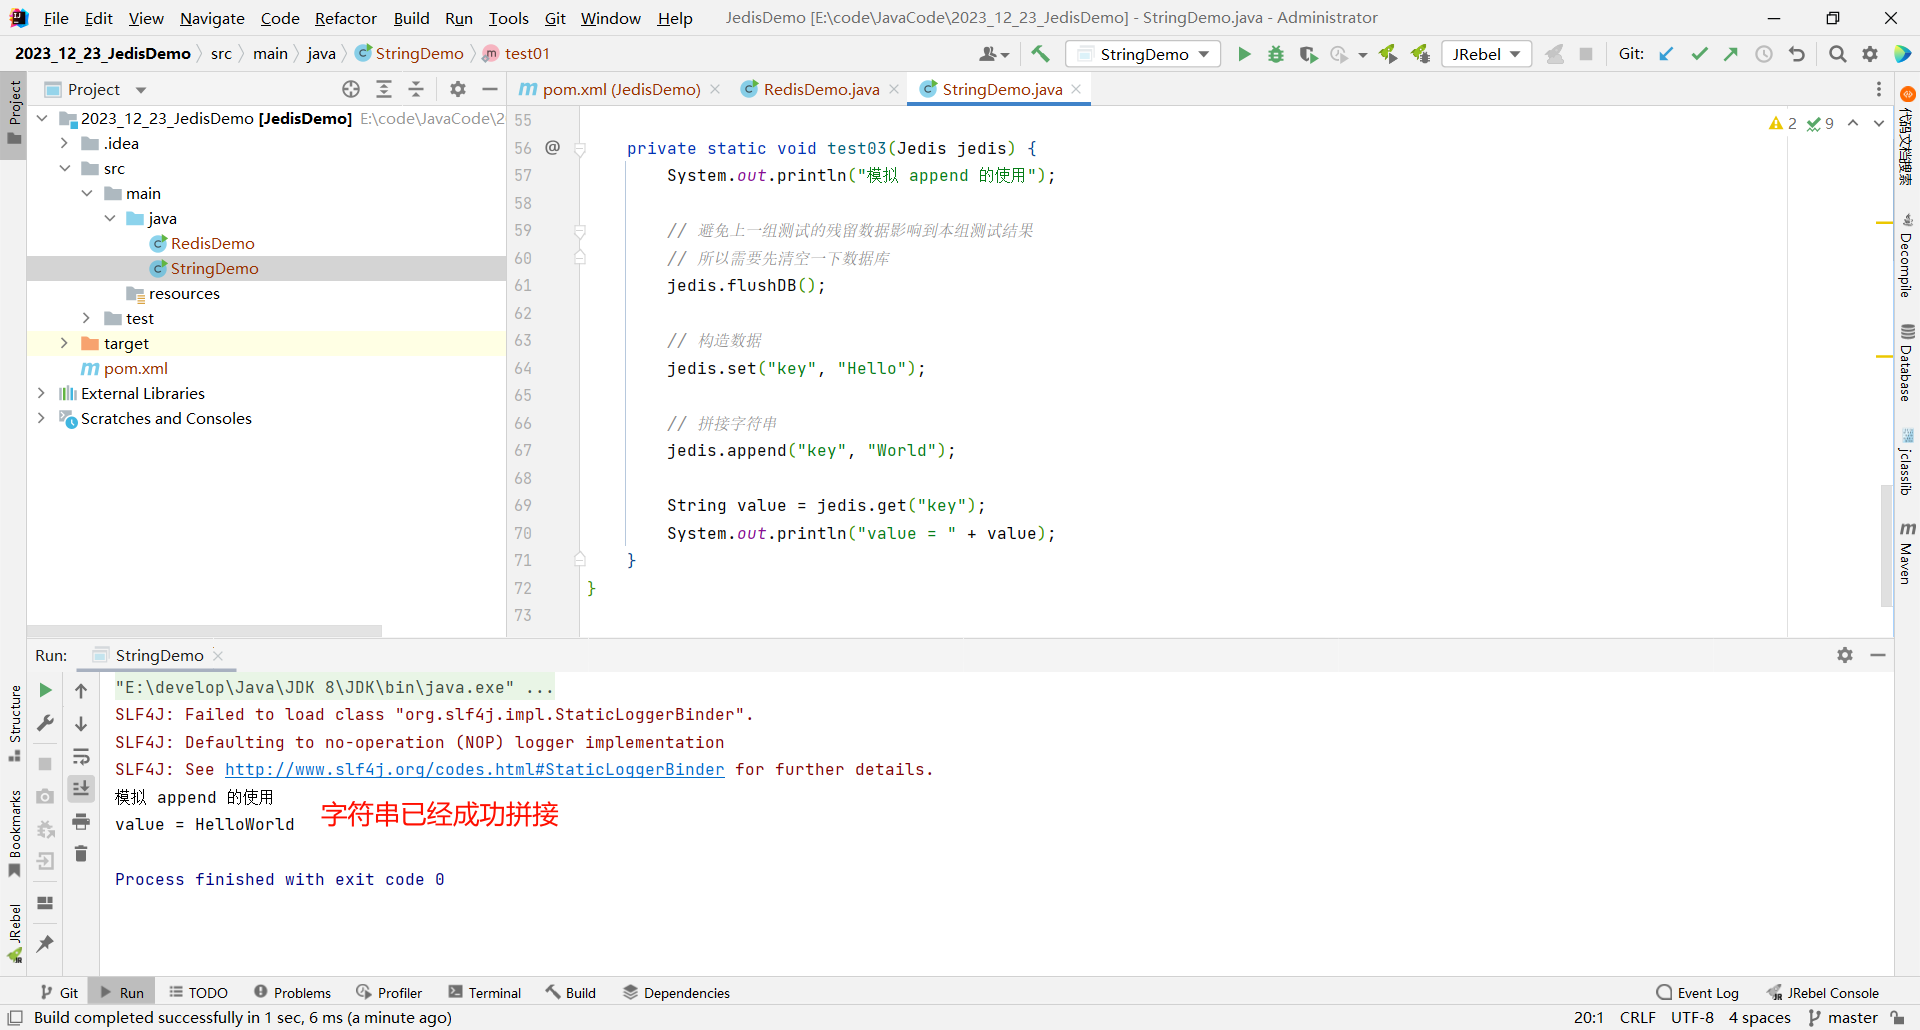This screenshot has height=1030, width=1920.
Task: Expand all in Project panel
Action: pos(384,89)
